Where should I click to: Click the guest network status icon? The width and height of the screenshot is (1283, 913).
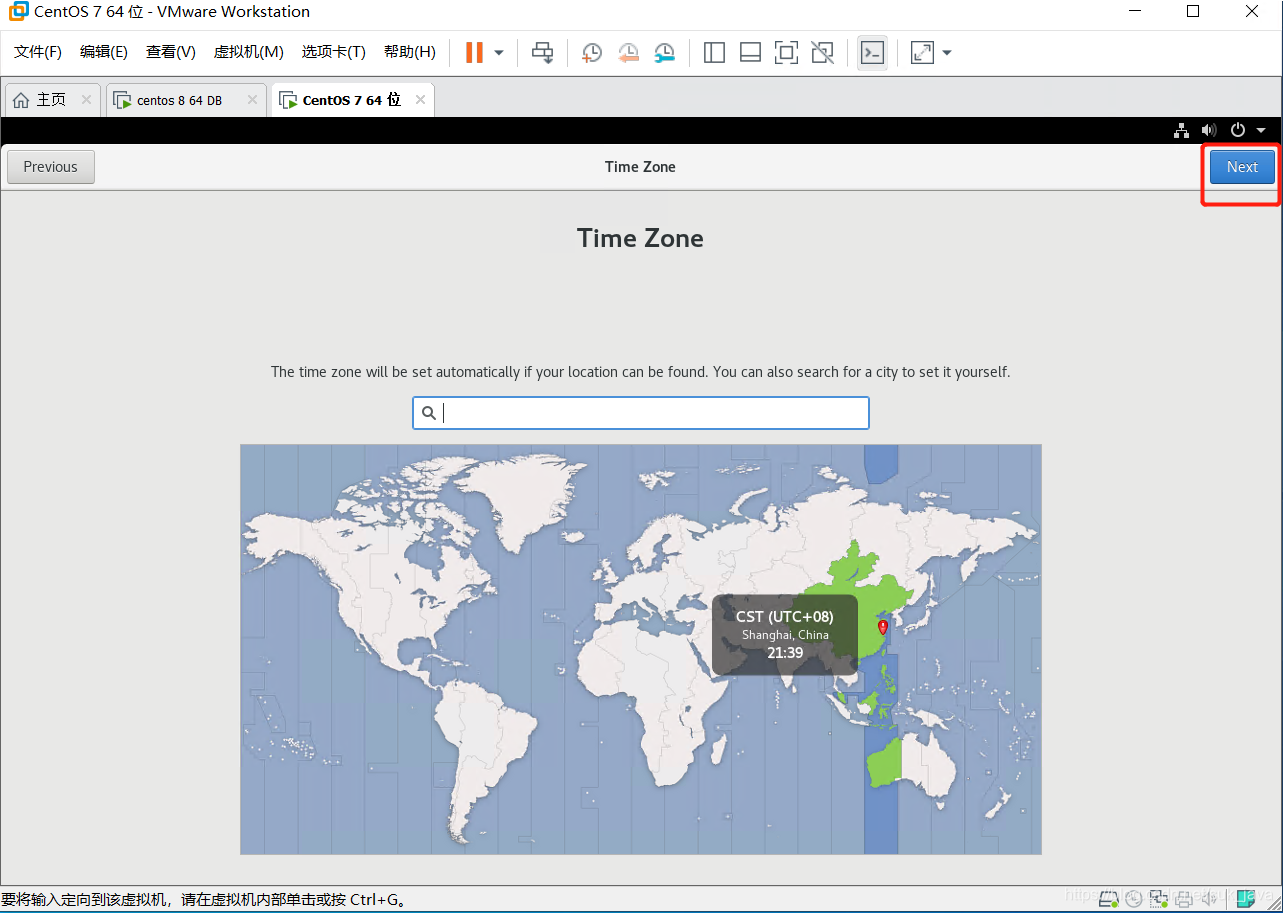[1182, 130]
